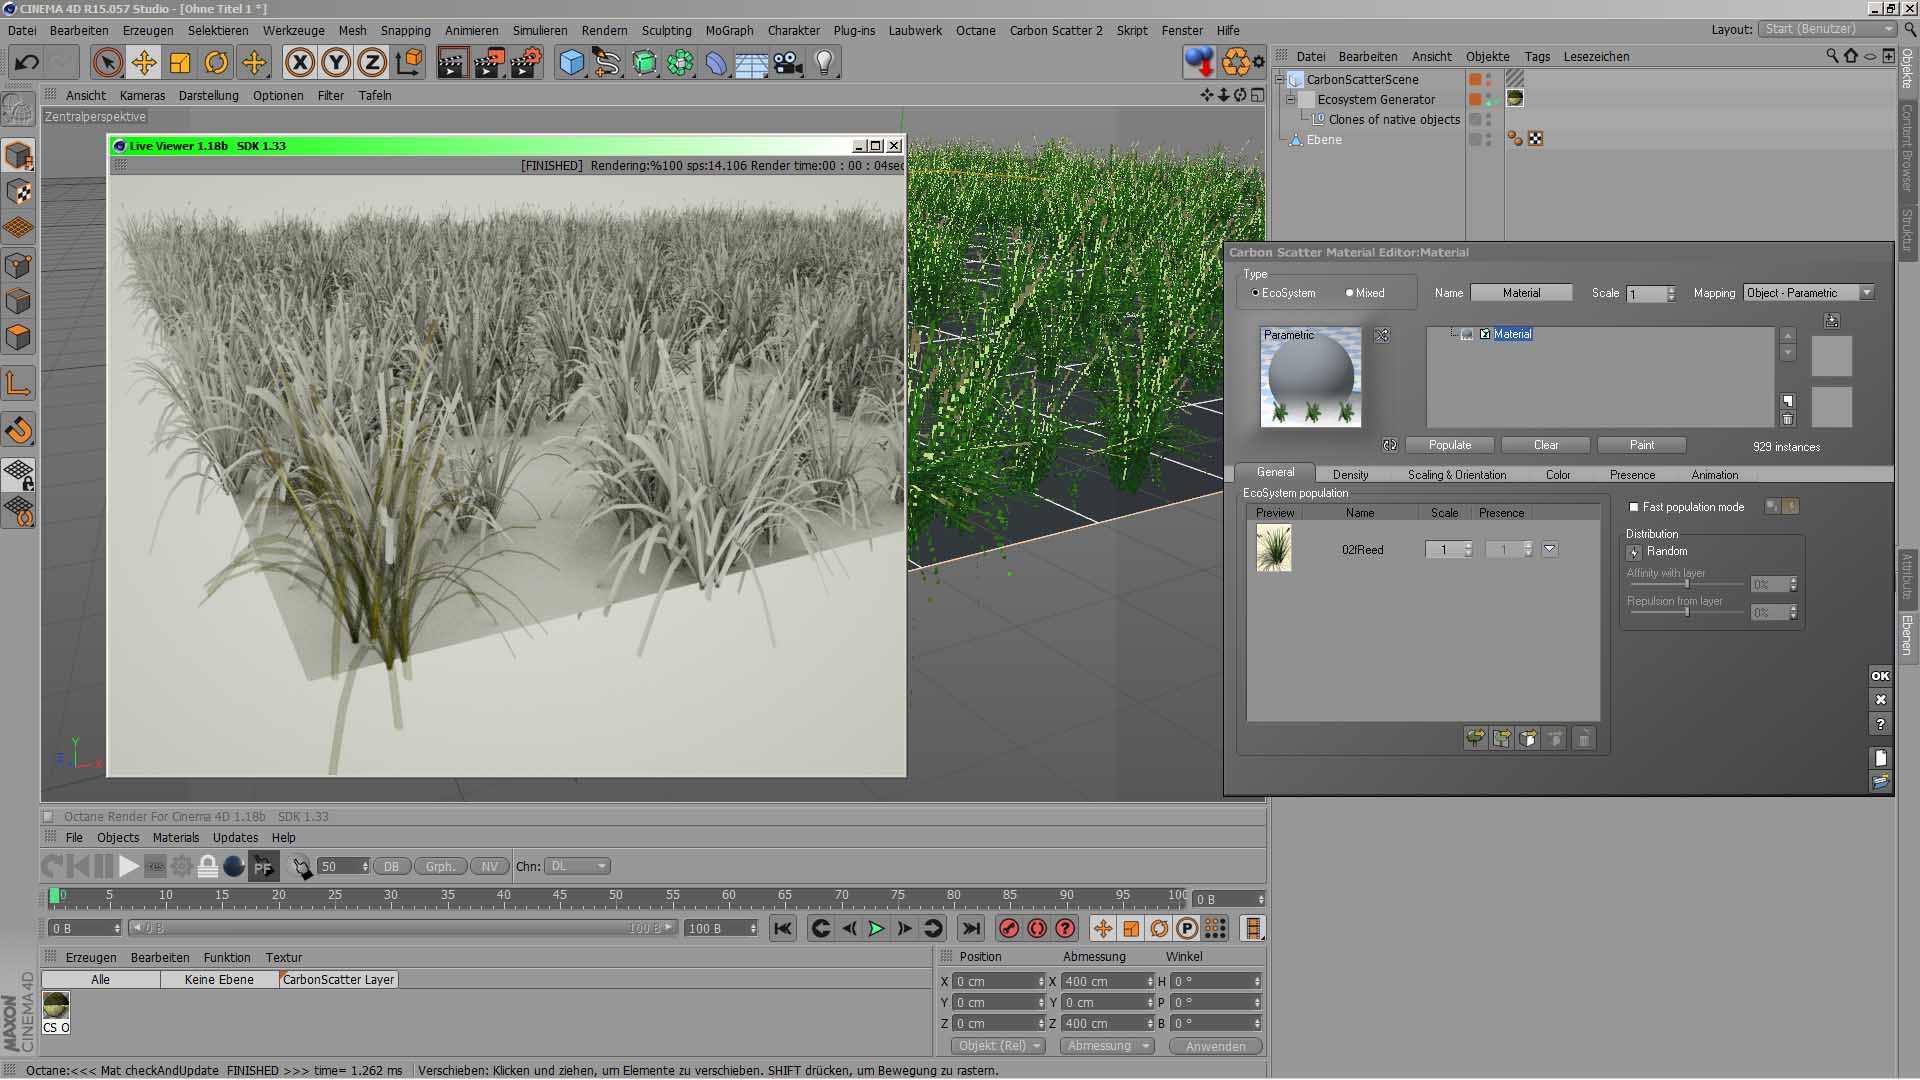Viewport: 1920px width, 1080px height.
Task: Select the EcoSystem type radio button
Action: 1255,293
